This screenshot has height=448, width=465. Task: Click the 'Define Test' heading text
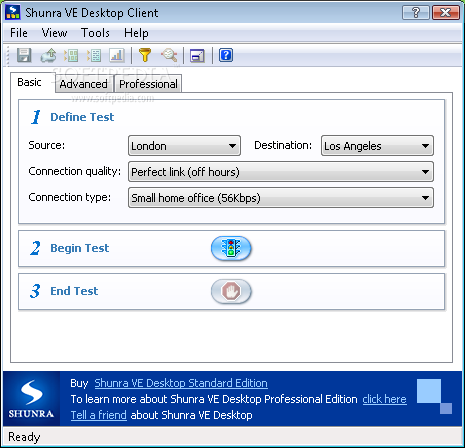pos(82,117)
